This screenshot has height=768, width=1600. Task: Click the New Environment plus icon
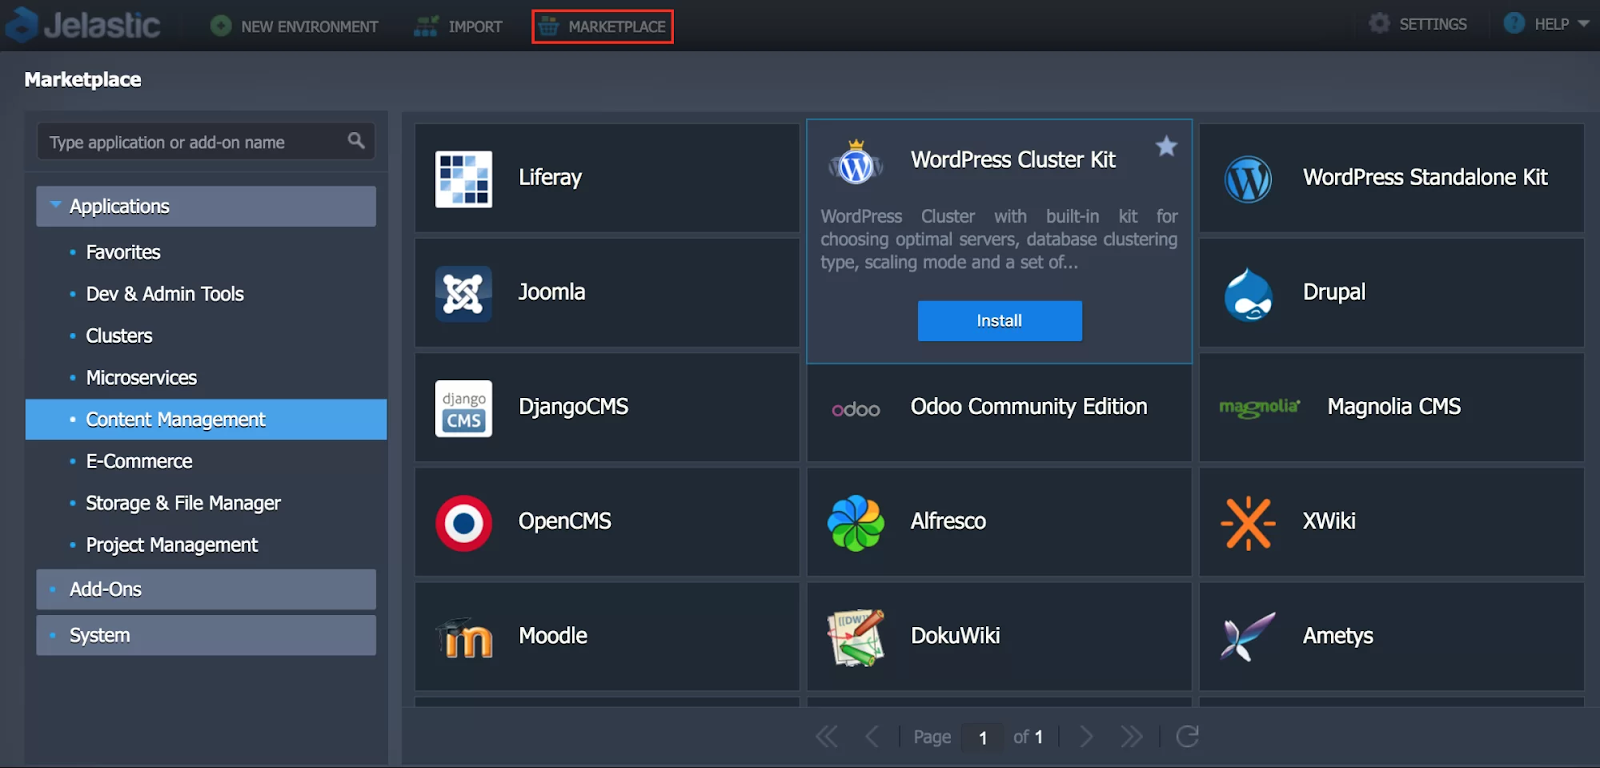click(221, 26)
